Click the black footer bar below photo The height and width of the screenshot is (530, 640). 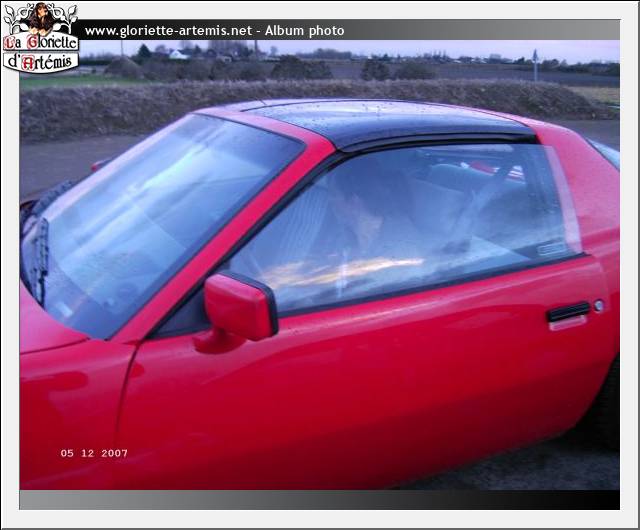[x=320, y=499]
